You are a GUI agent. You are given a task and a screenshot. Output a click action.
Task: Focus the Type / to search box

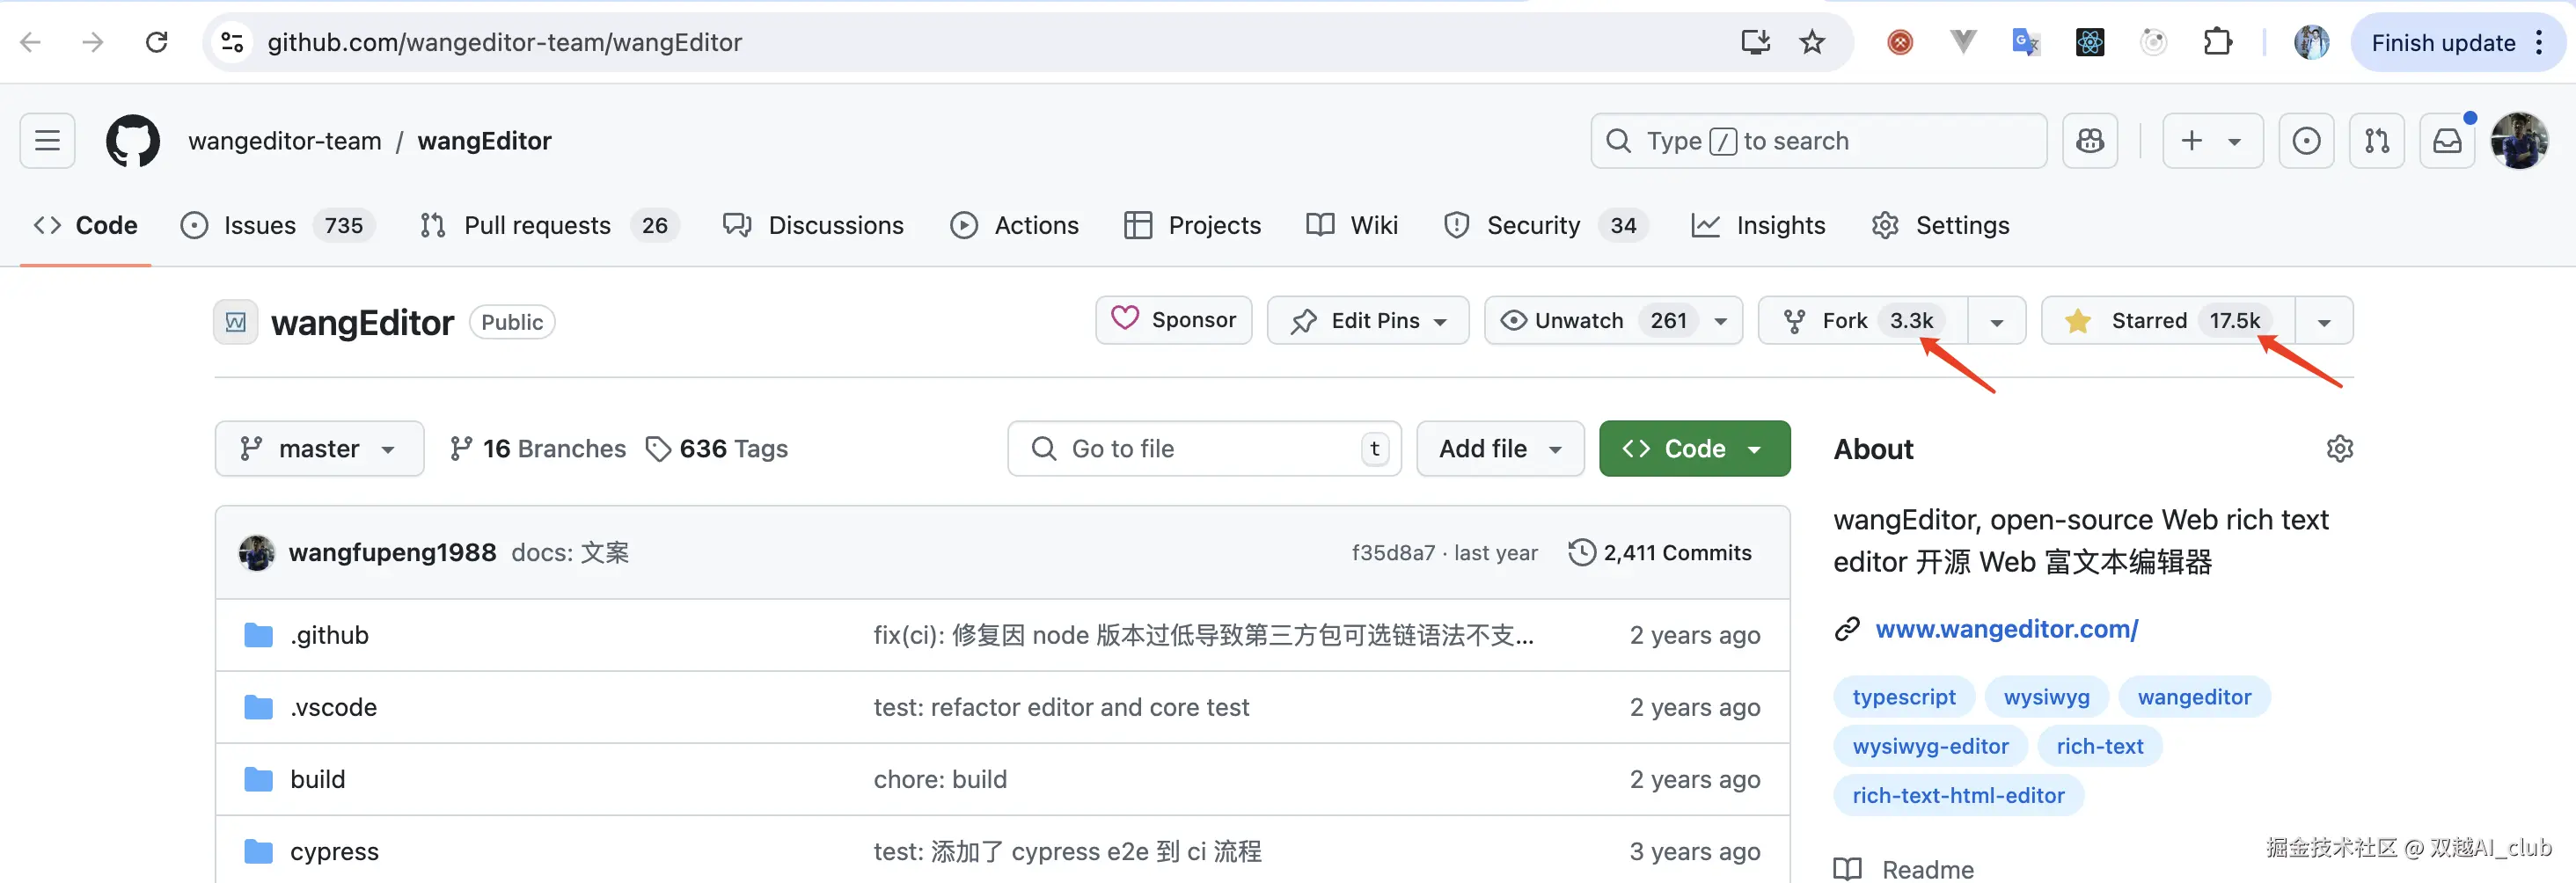(1818, 140)
